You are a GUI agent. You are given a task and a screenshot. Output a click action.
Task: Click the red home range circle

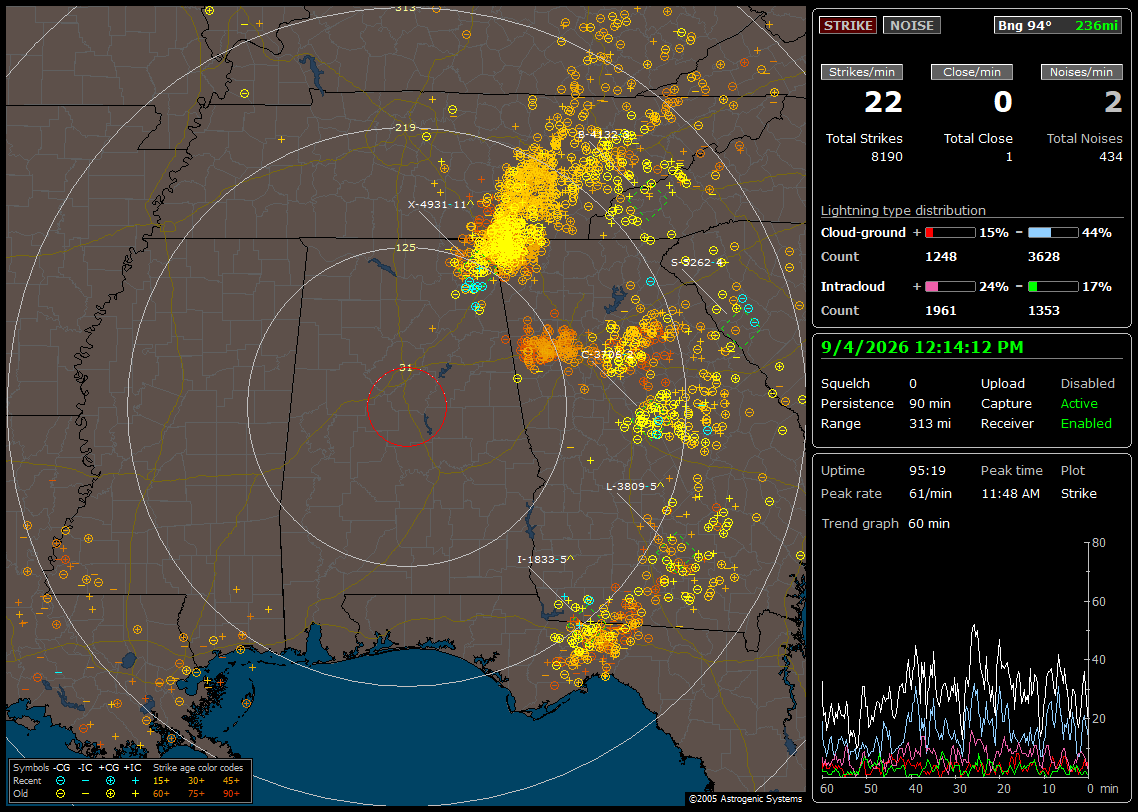coord(406,407)
